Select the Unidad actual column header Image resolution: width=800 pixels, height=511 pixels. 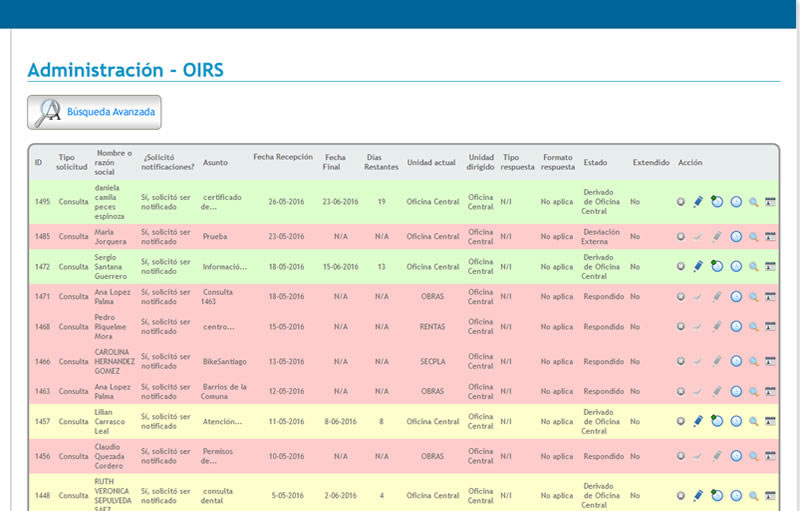pyautogui.click(x=431, y=162)
